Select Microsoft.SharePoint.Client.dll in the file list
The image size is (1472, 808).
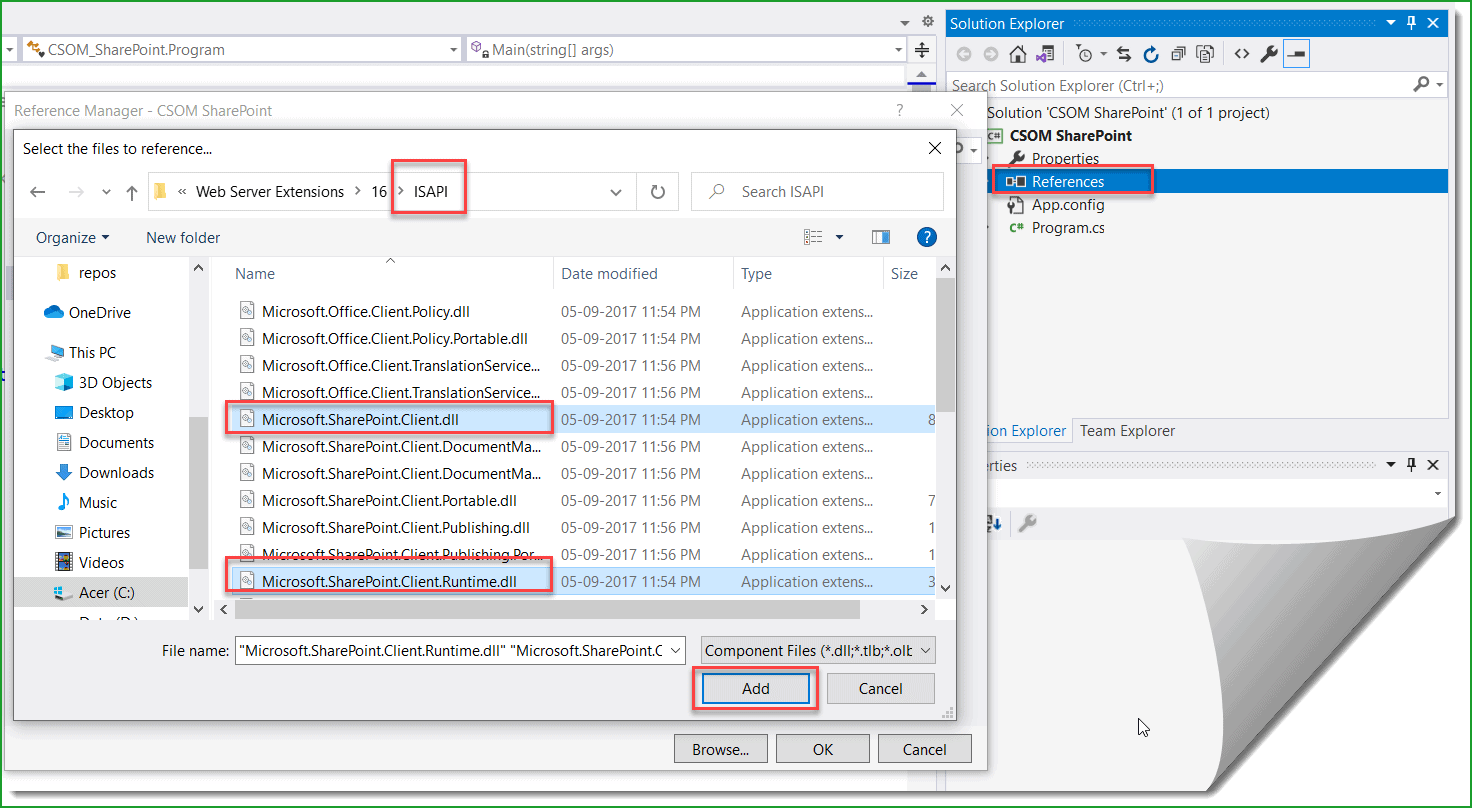pos(360,419)
